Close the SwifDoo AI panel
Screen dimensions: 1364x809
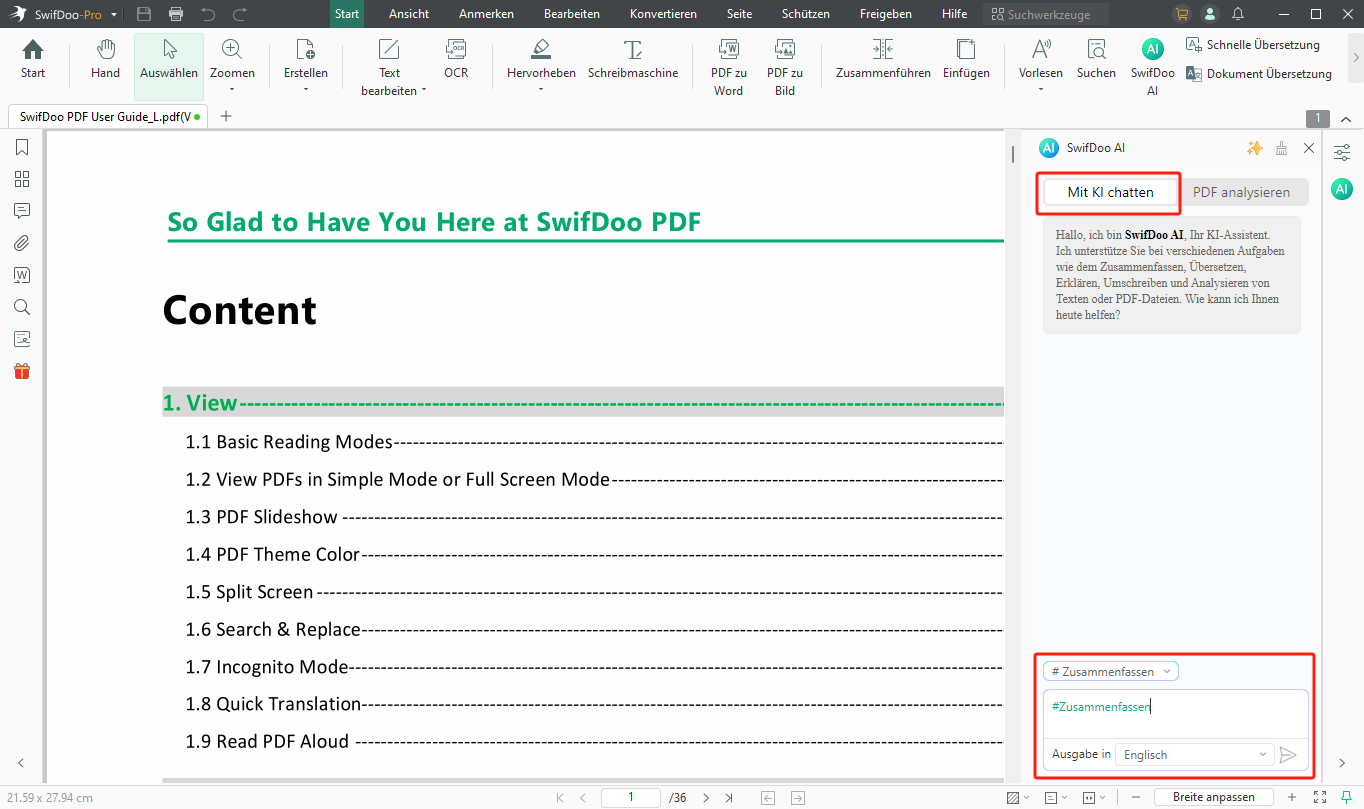click(x=1309, y=148)
